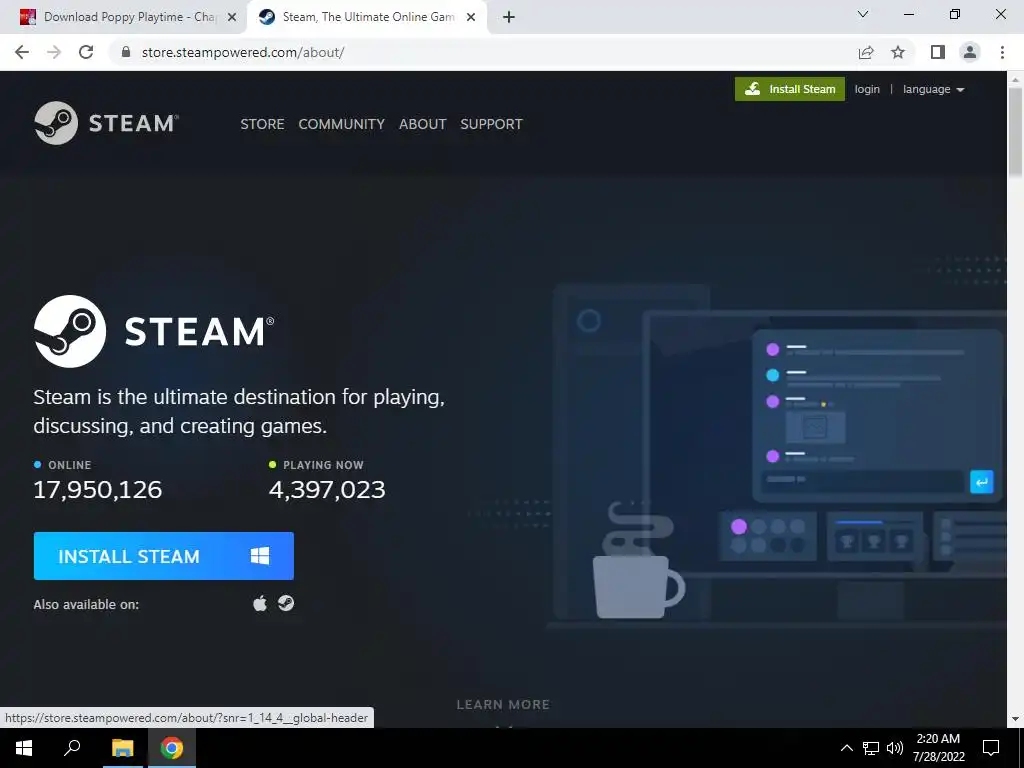Image resolution: width=1024 pixels, height=768 pixels.
Task: Select the Apple macOS download icon
Action: pyautogui.click(x=260, y=603)
